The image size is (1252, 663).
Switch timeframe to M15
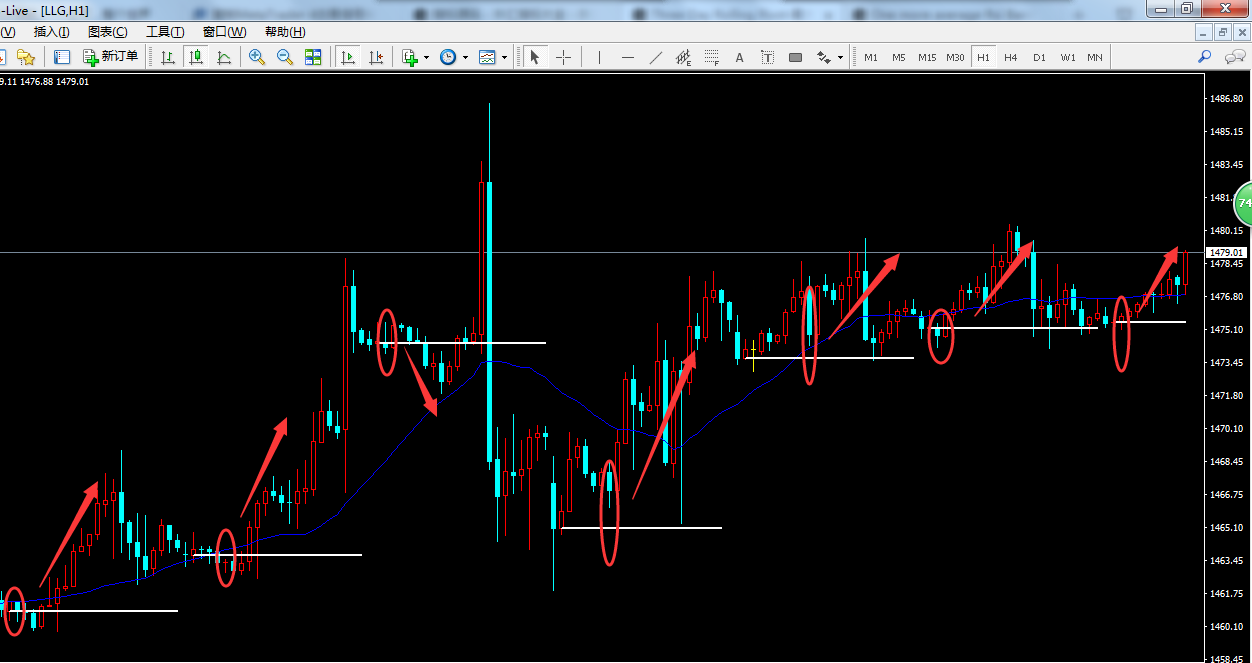(927, 57)
